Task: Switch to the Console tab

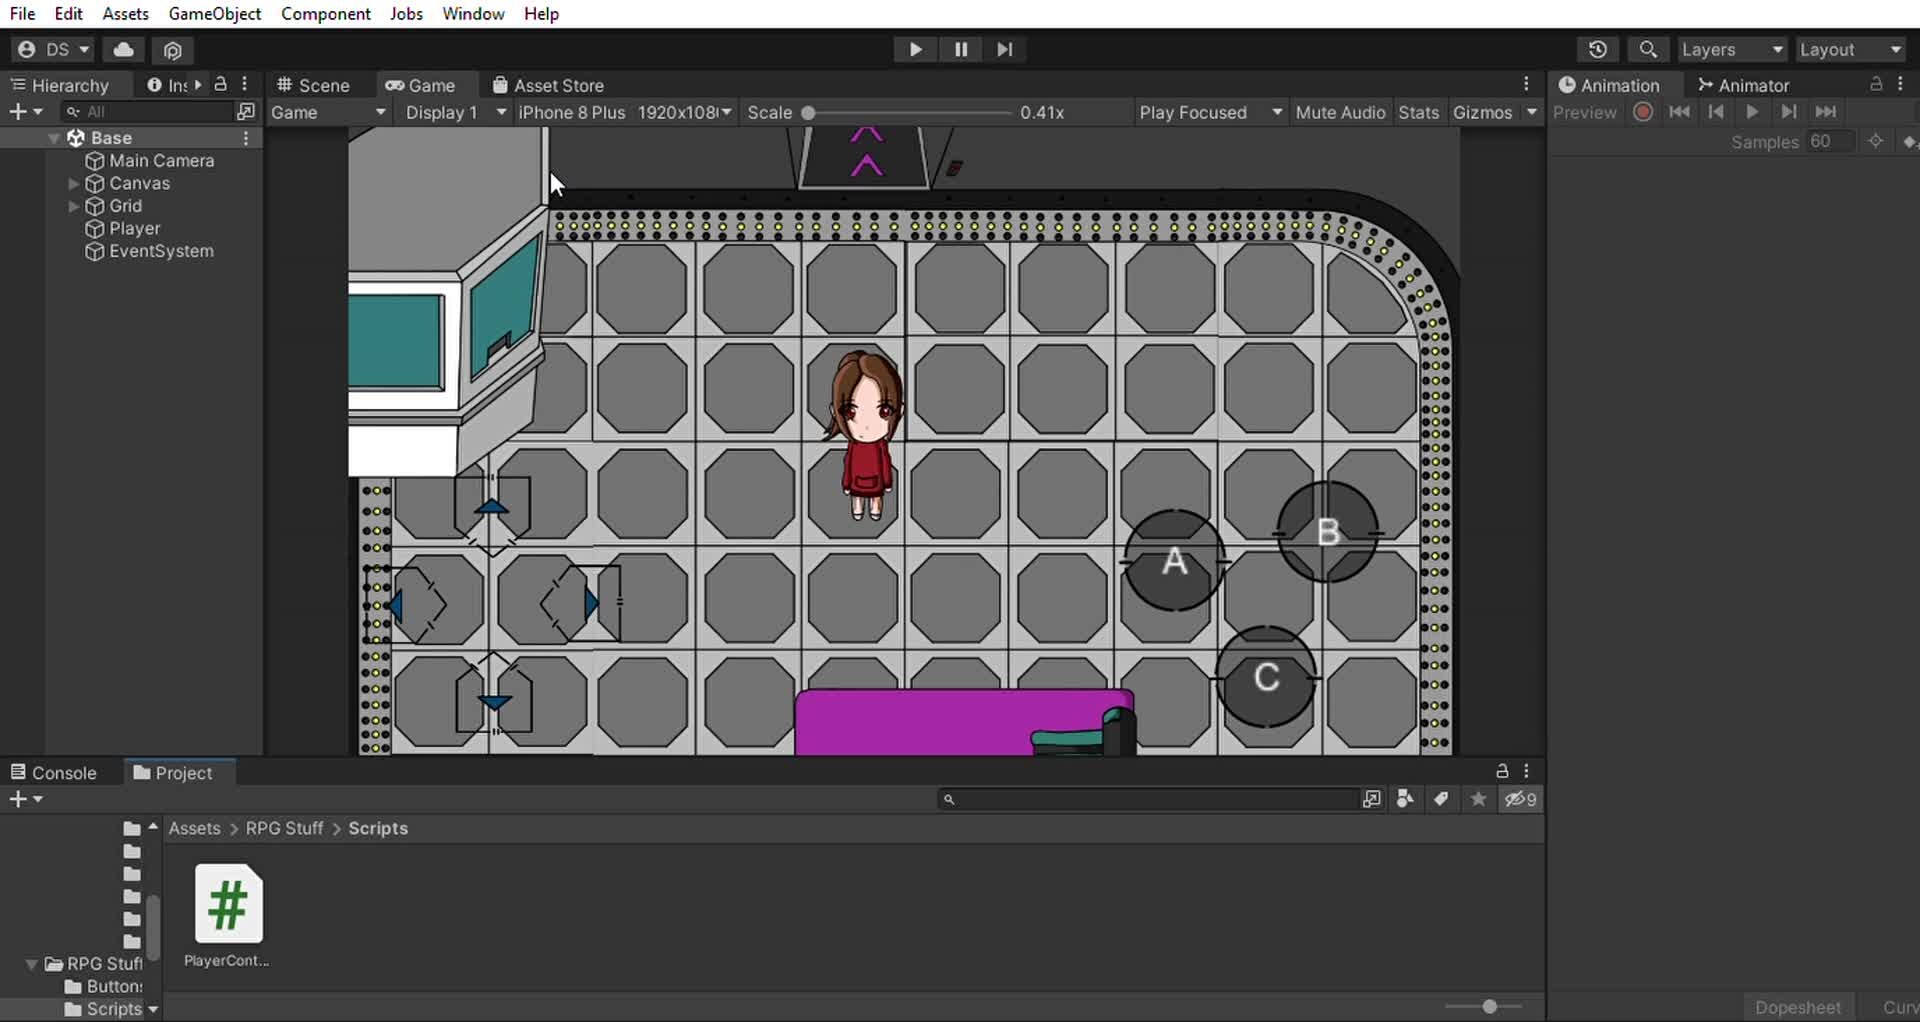Action: (x=54, y=772)
